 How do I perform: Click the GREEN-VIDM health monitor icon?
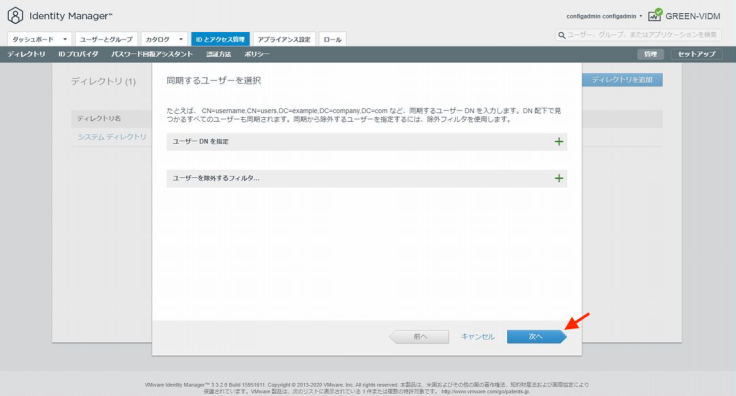coord(655,15)
